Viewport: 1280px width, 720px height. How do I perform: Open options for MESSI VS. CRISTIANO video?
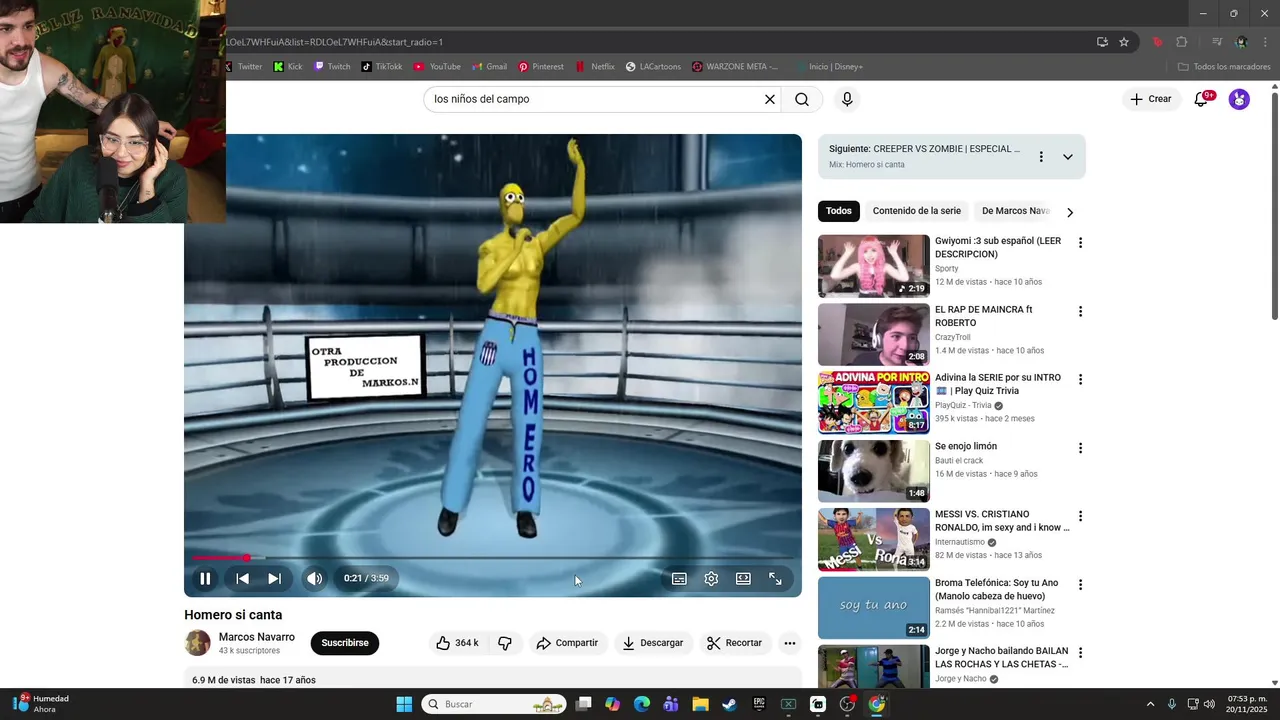(x=1080, y=516)
